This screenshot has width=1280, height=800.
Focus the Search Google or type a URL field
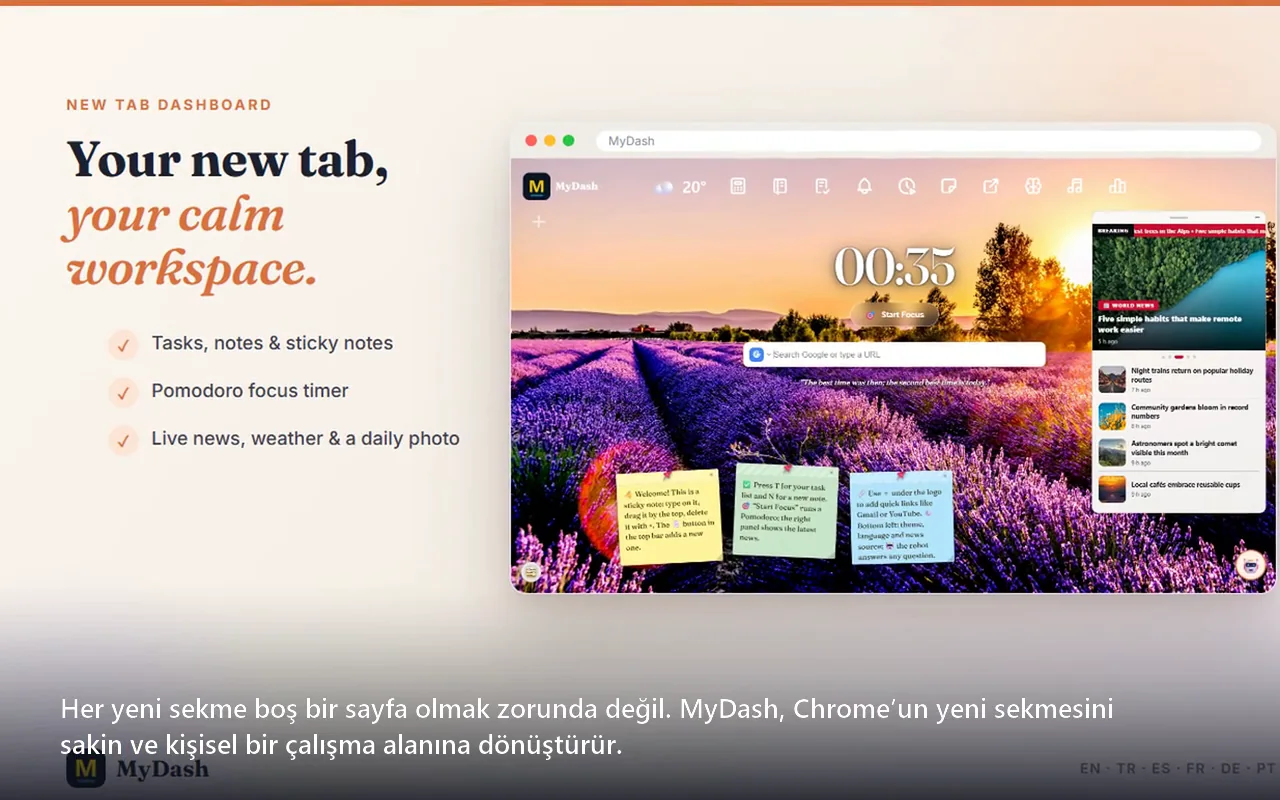click(894, 354)
